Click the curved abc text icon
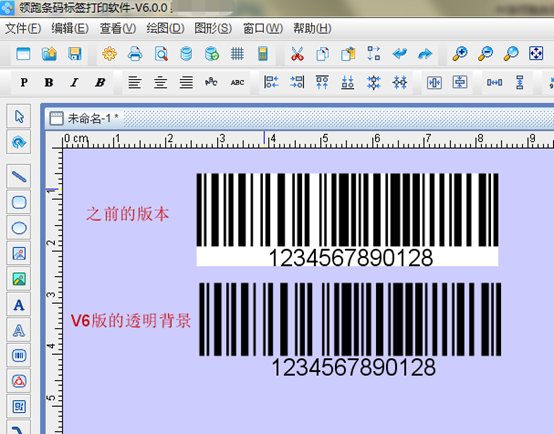 pos(211,82)
